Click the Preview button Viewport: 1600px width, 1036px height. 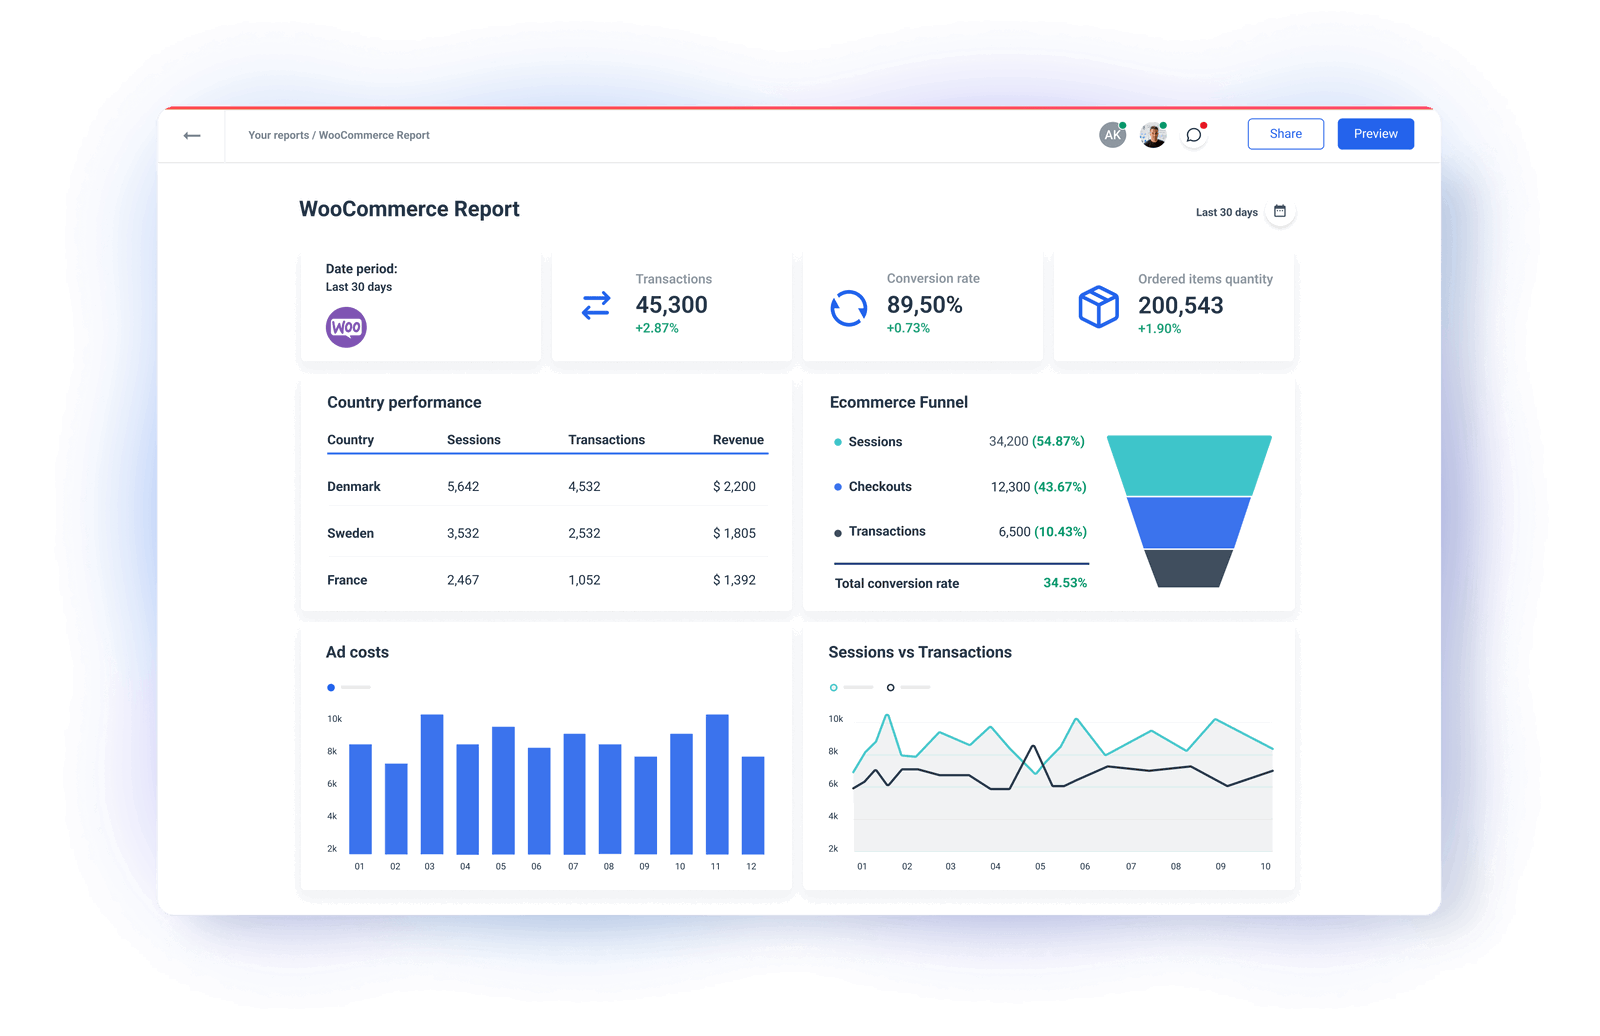tap(1376, 134)
